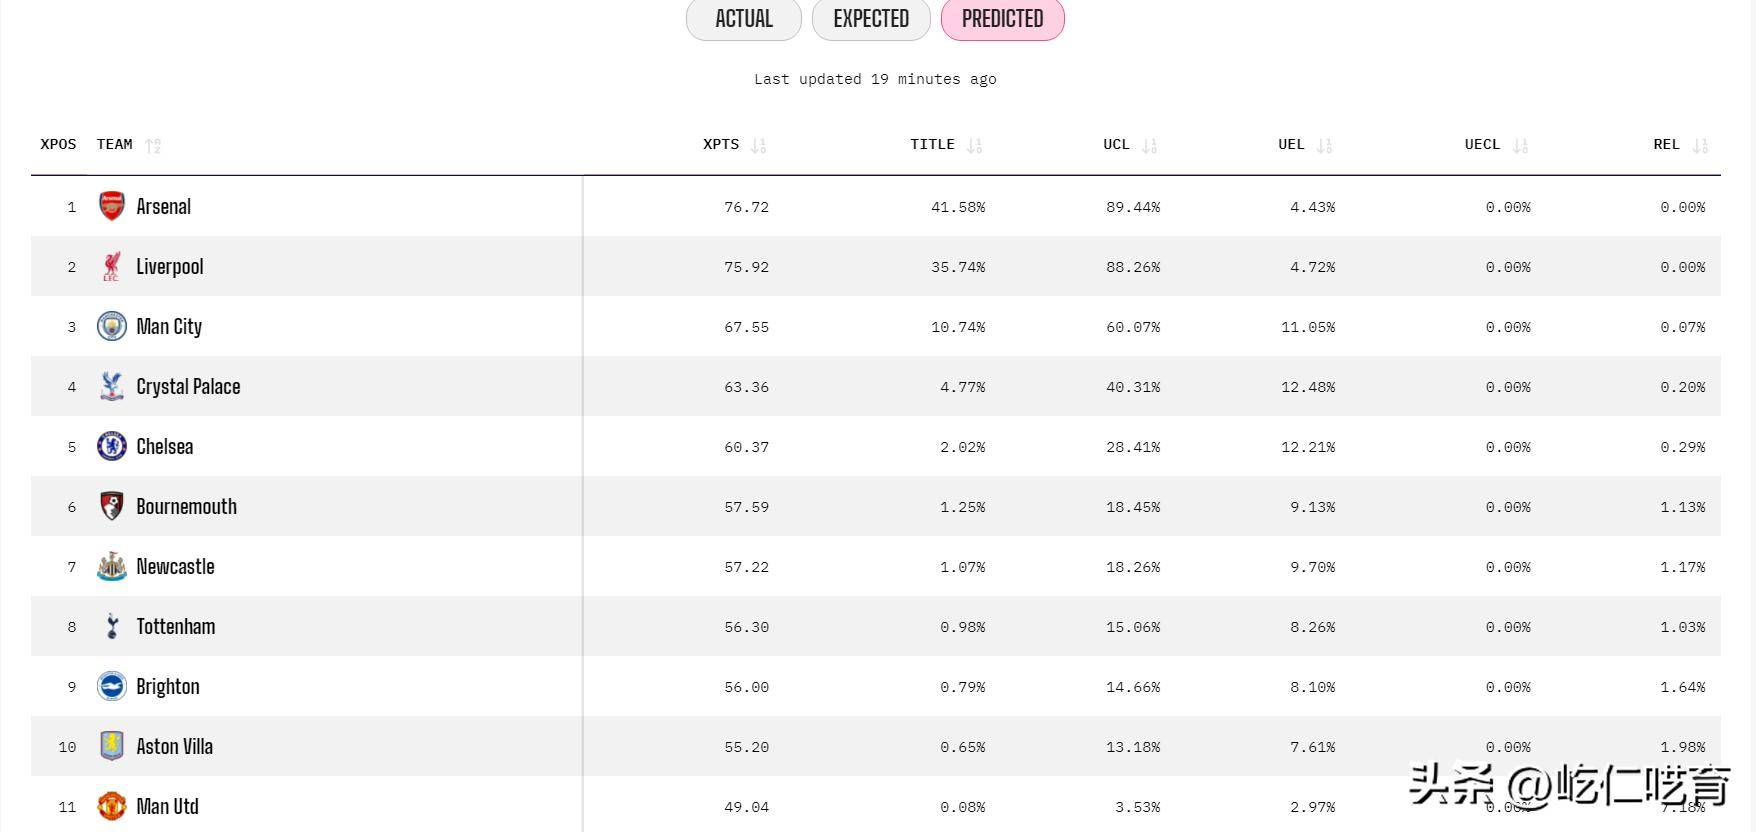
Task: Select the PREDICTED table view
Action: pos(1002,19)
